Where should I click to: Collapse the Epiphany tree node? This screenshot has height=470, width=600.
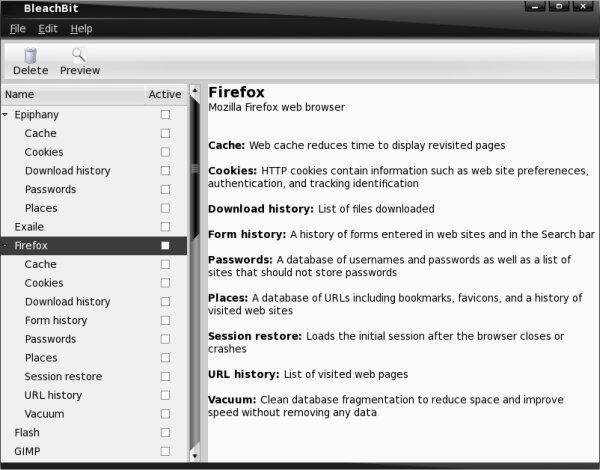(x=5, y=114)
